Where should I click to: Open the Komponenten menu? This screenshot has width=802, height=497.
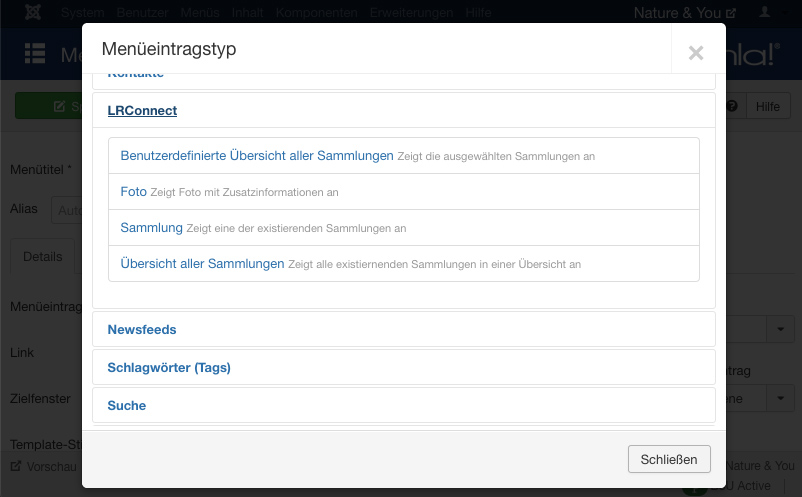[317, 12]
